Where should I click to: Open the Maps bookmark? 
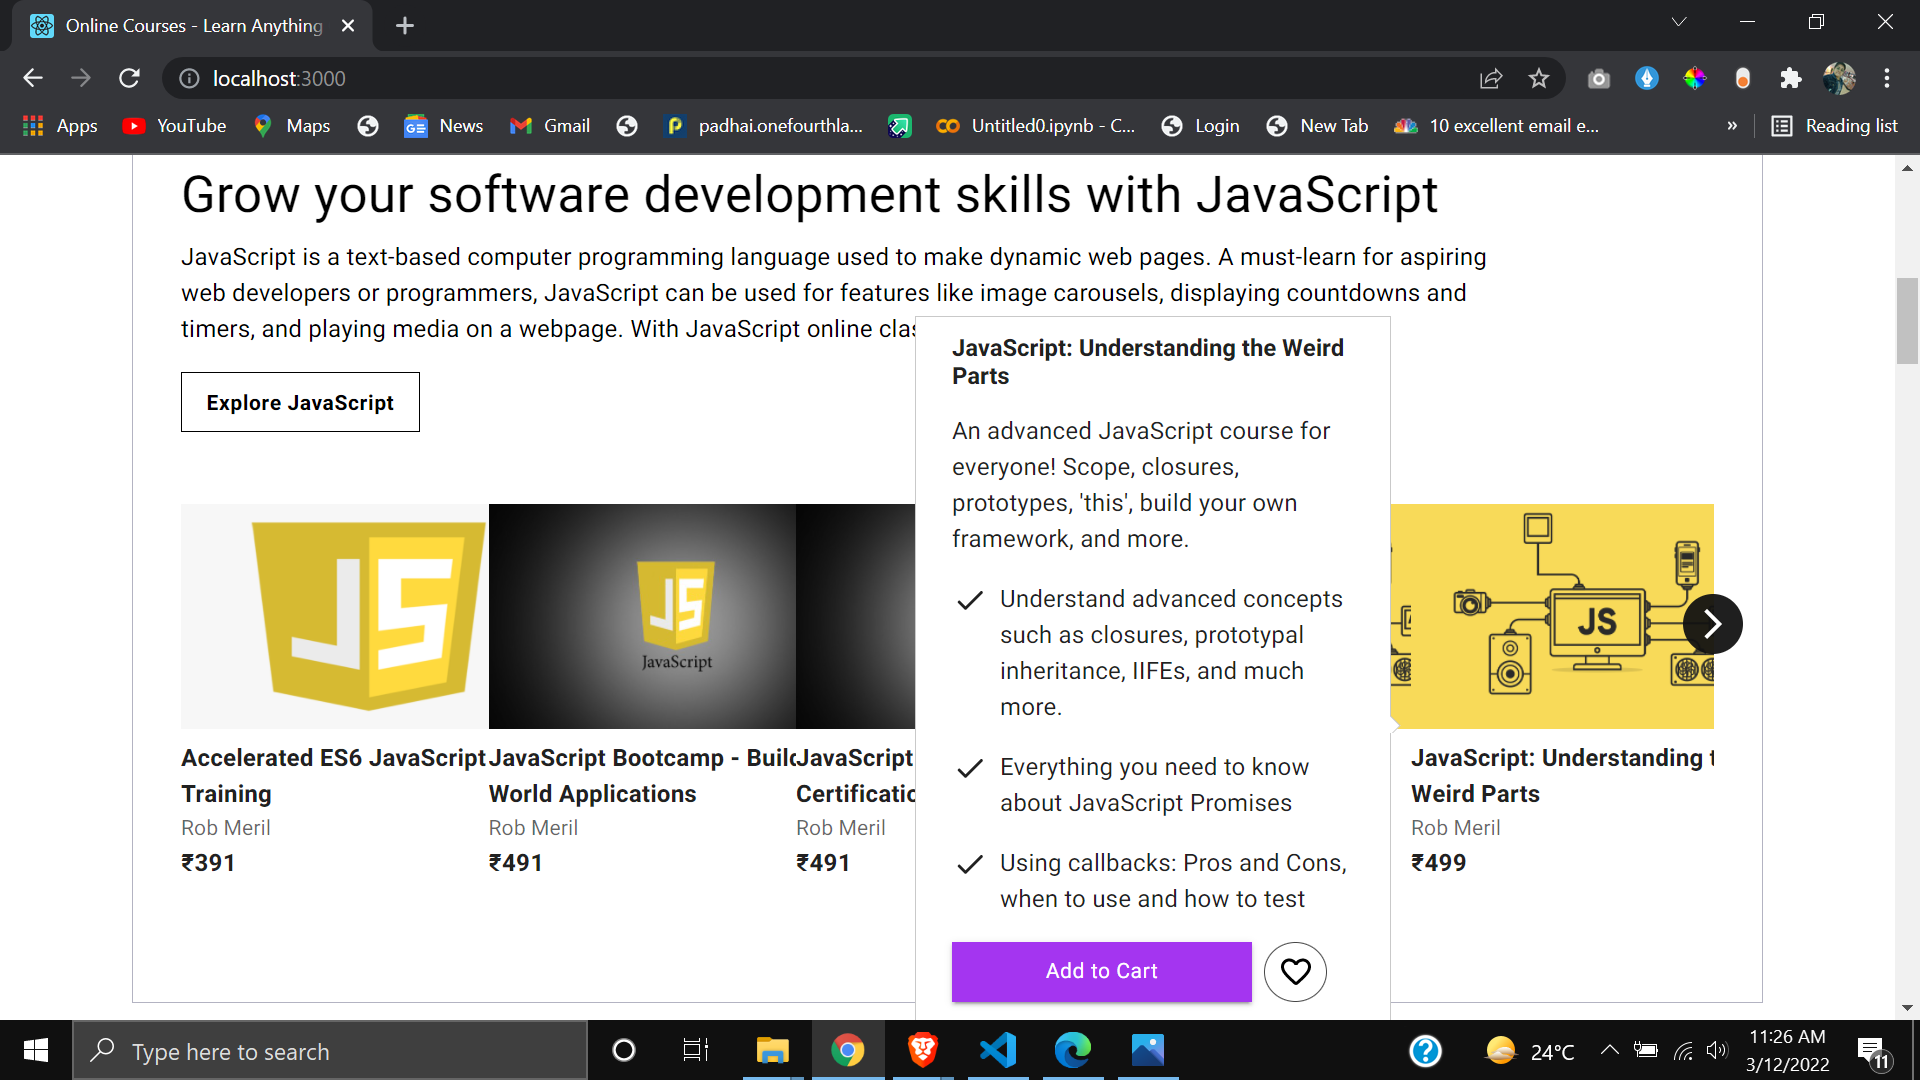coord(292,126)
